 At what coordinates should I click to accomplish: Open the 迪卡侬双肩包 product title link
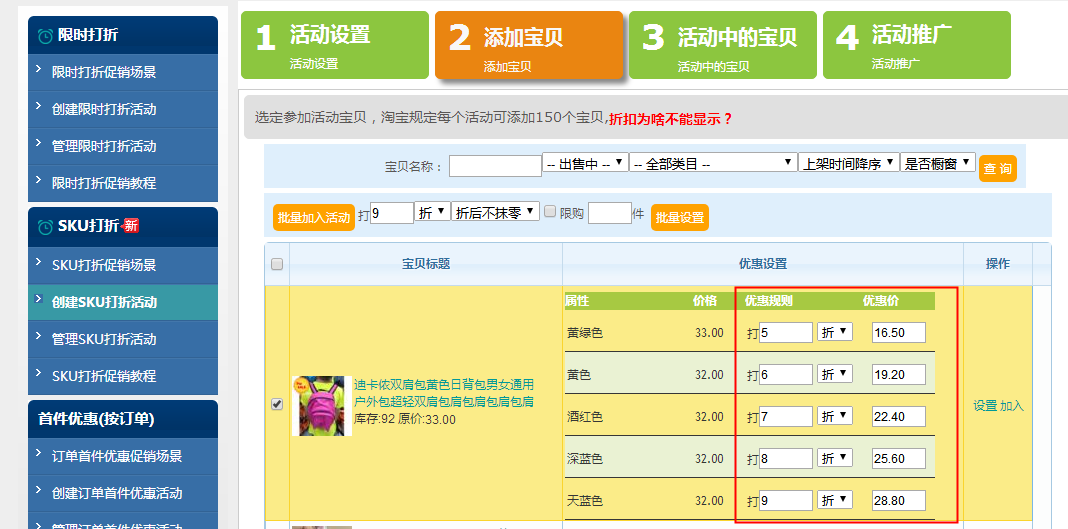[443, 393]
